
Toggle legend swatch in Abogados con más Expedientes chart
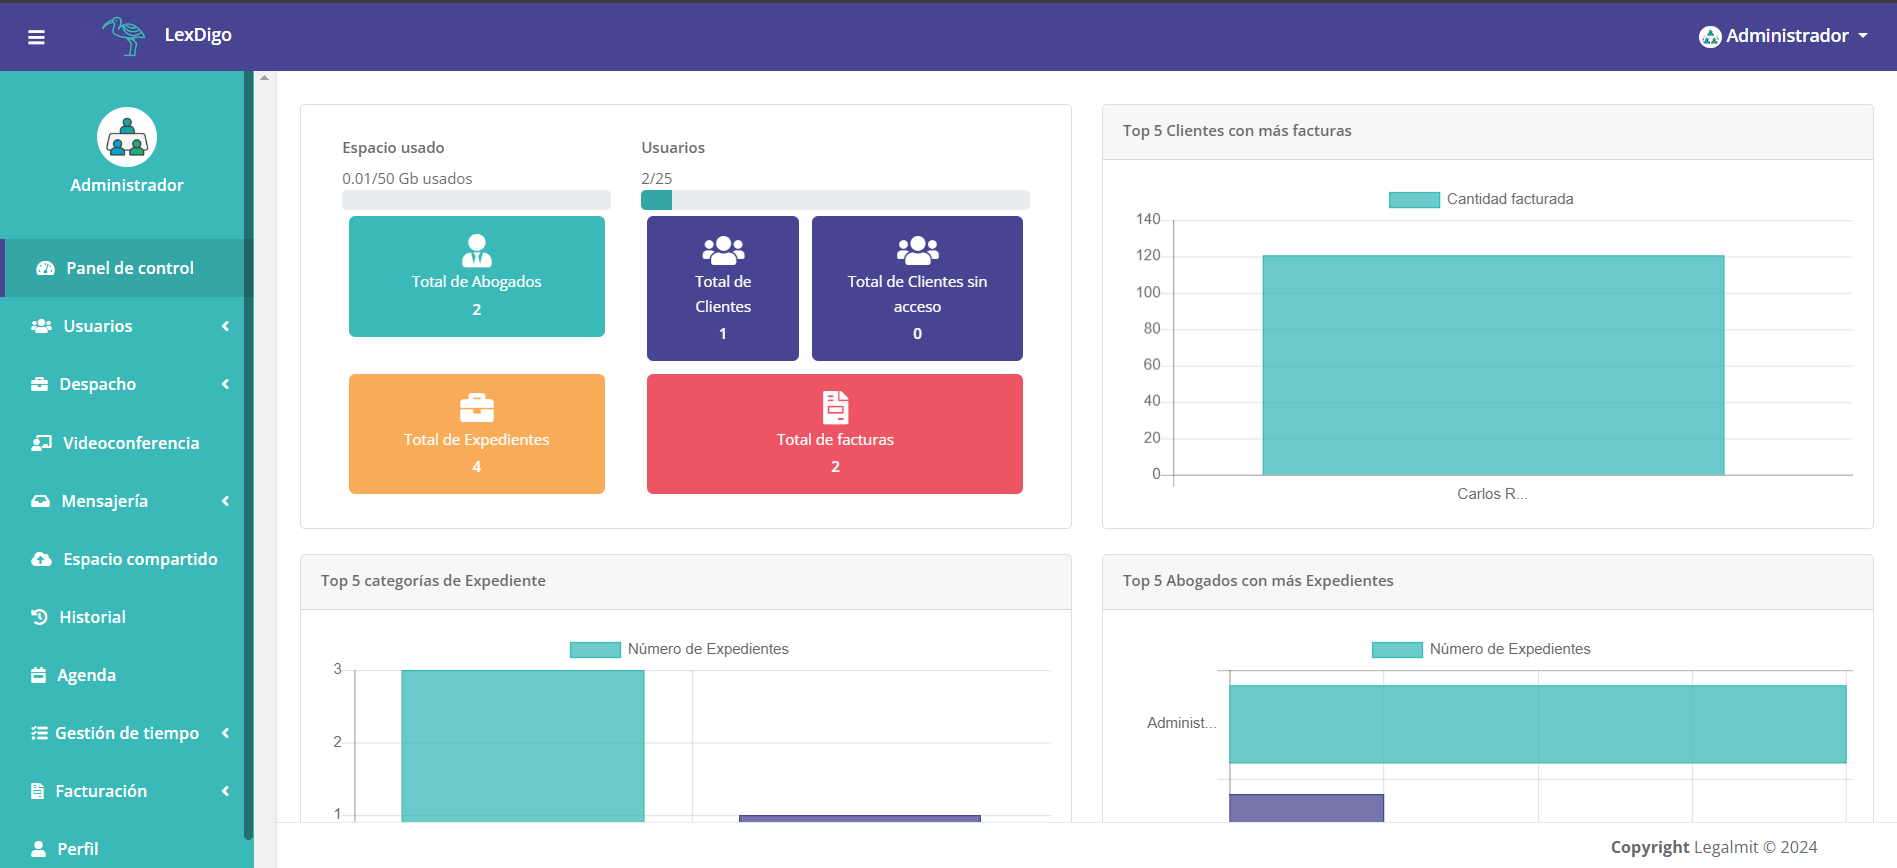[1397, 650]
